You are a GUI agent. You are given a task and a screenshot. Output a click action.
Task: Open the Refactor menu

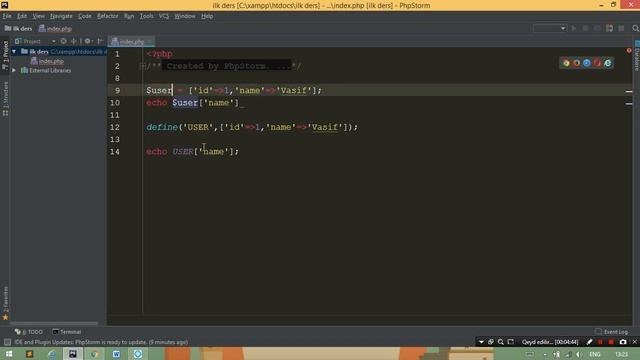click(x=107, y=16)
